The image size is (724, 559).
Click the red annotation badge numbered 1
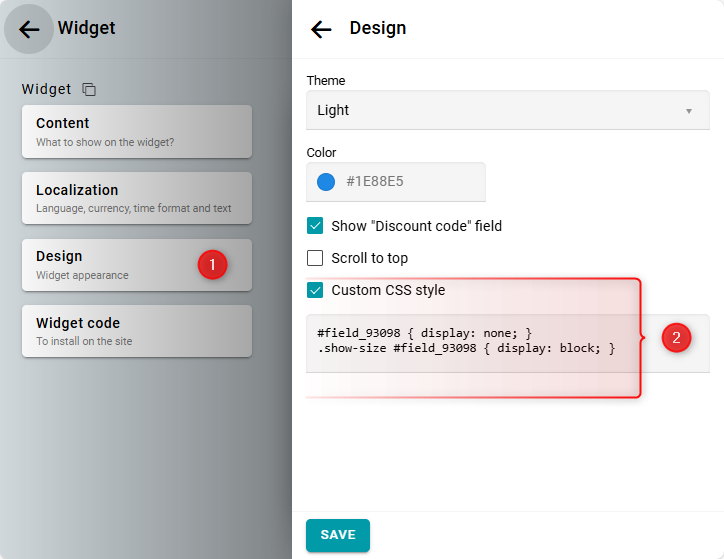pyautogui.click(x=212, y=265)
